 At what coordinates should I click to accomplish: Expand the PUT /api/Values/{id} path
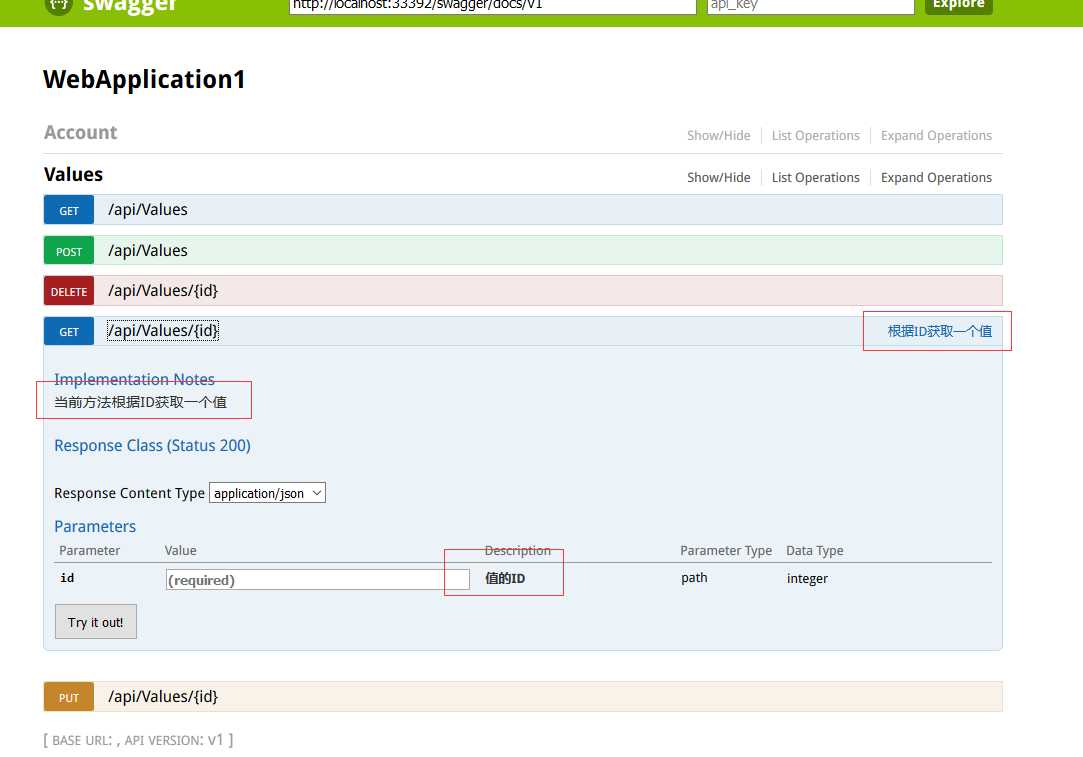pos(163,696)
